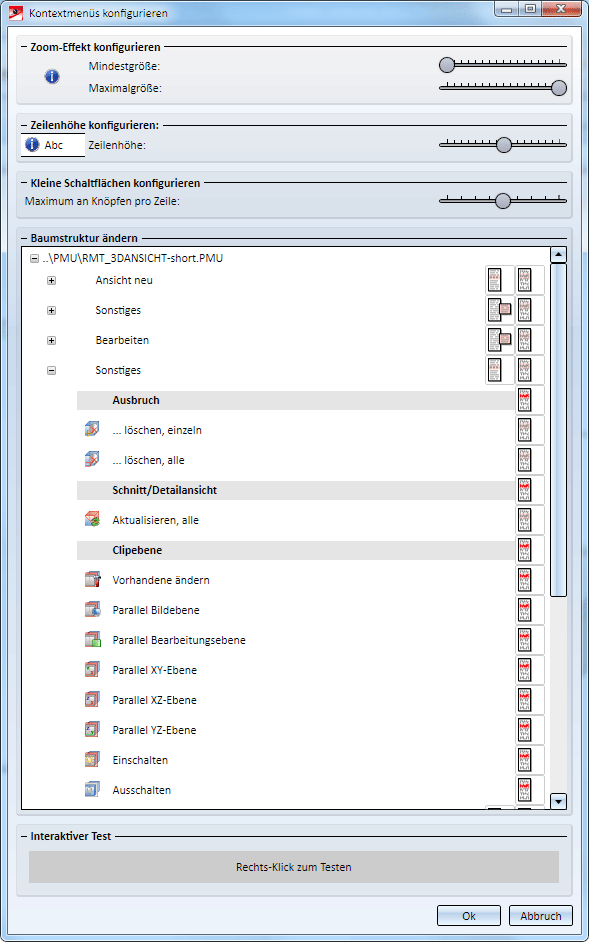Screen dimensions: 589x942
Task: Toggle the page icon in '... löschen, einzeln' row
Action: click(530, 430)
